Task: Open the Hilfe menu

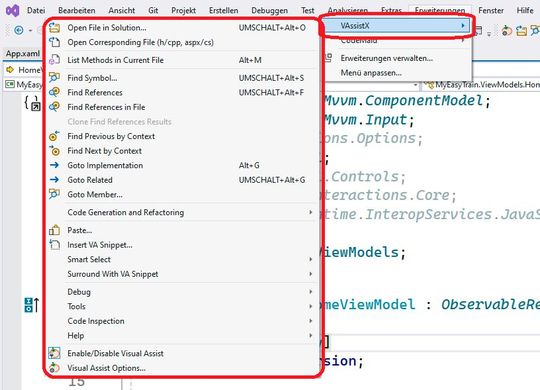Action: (525, 11)
